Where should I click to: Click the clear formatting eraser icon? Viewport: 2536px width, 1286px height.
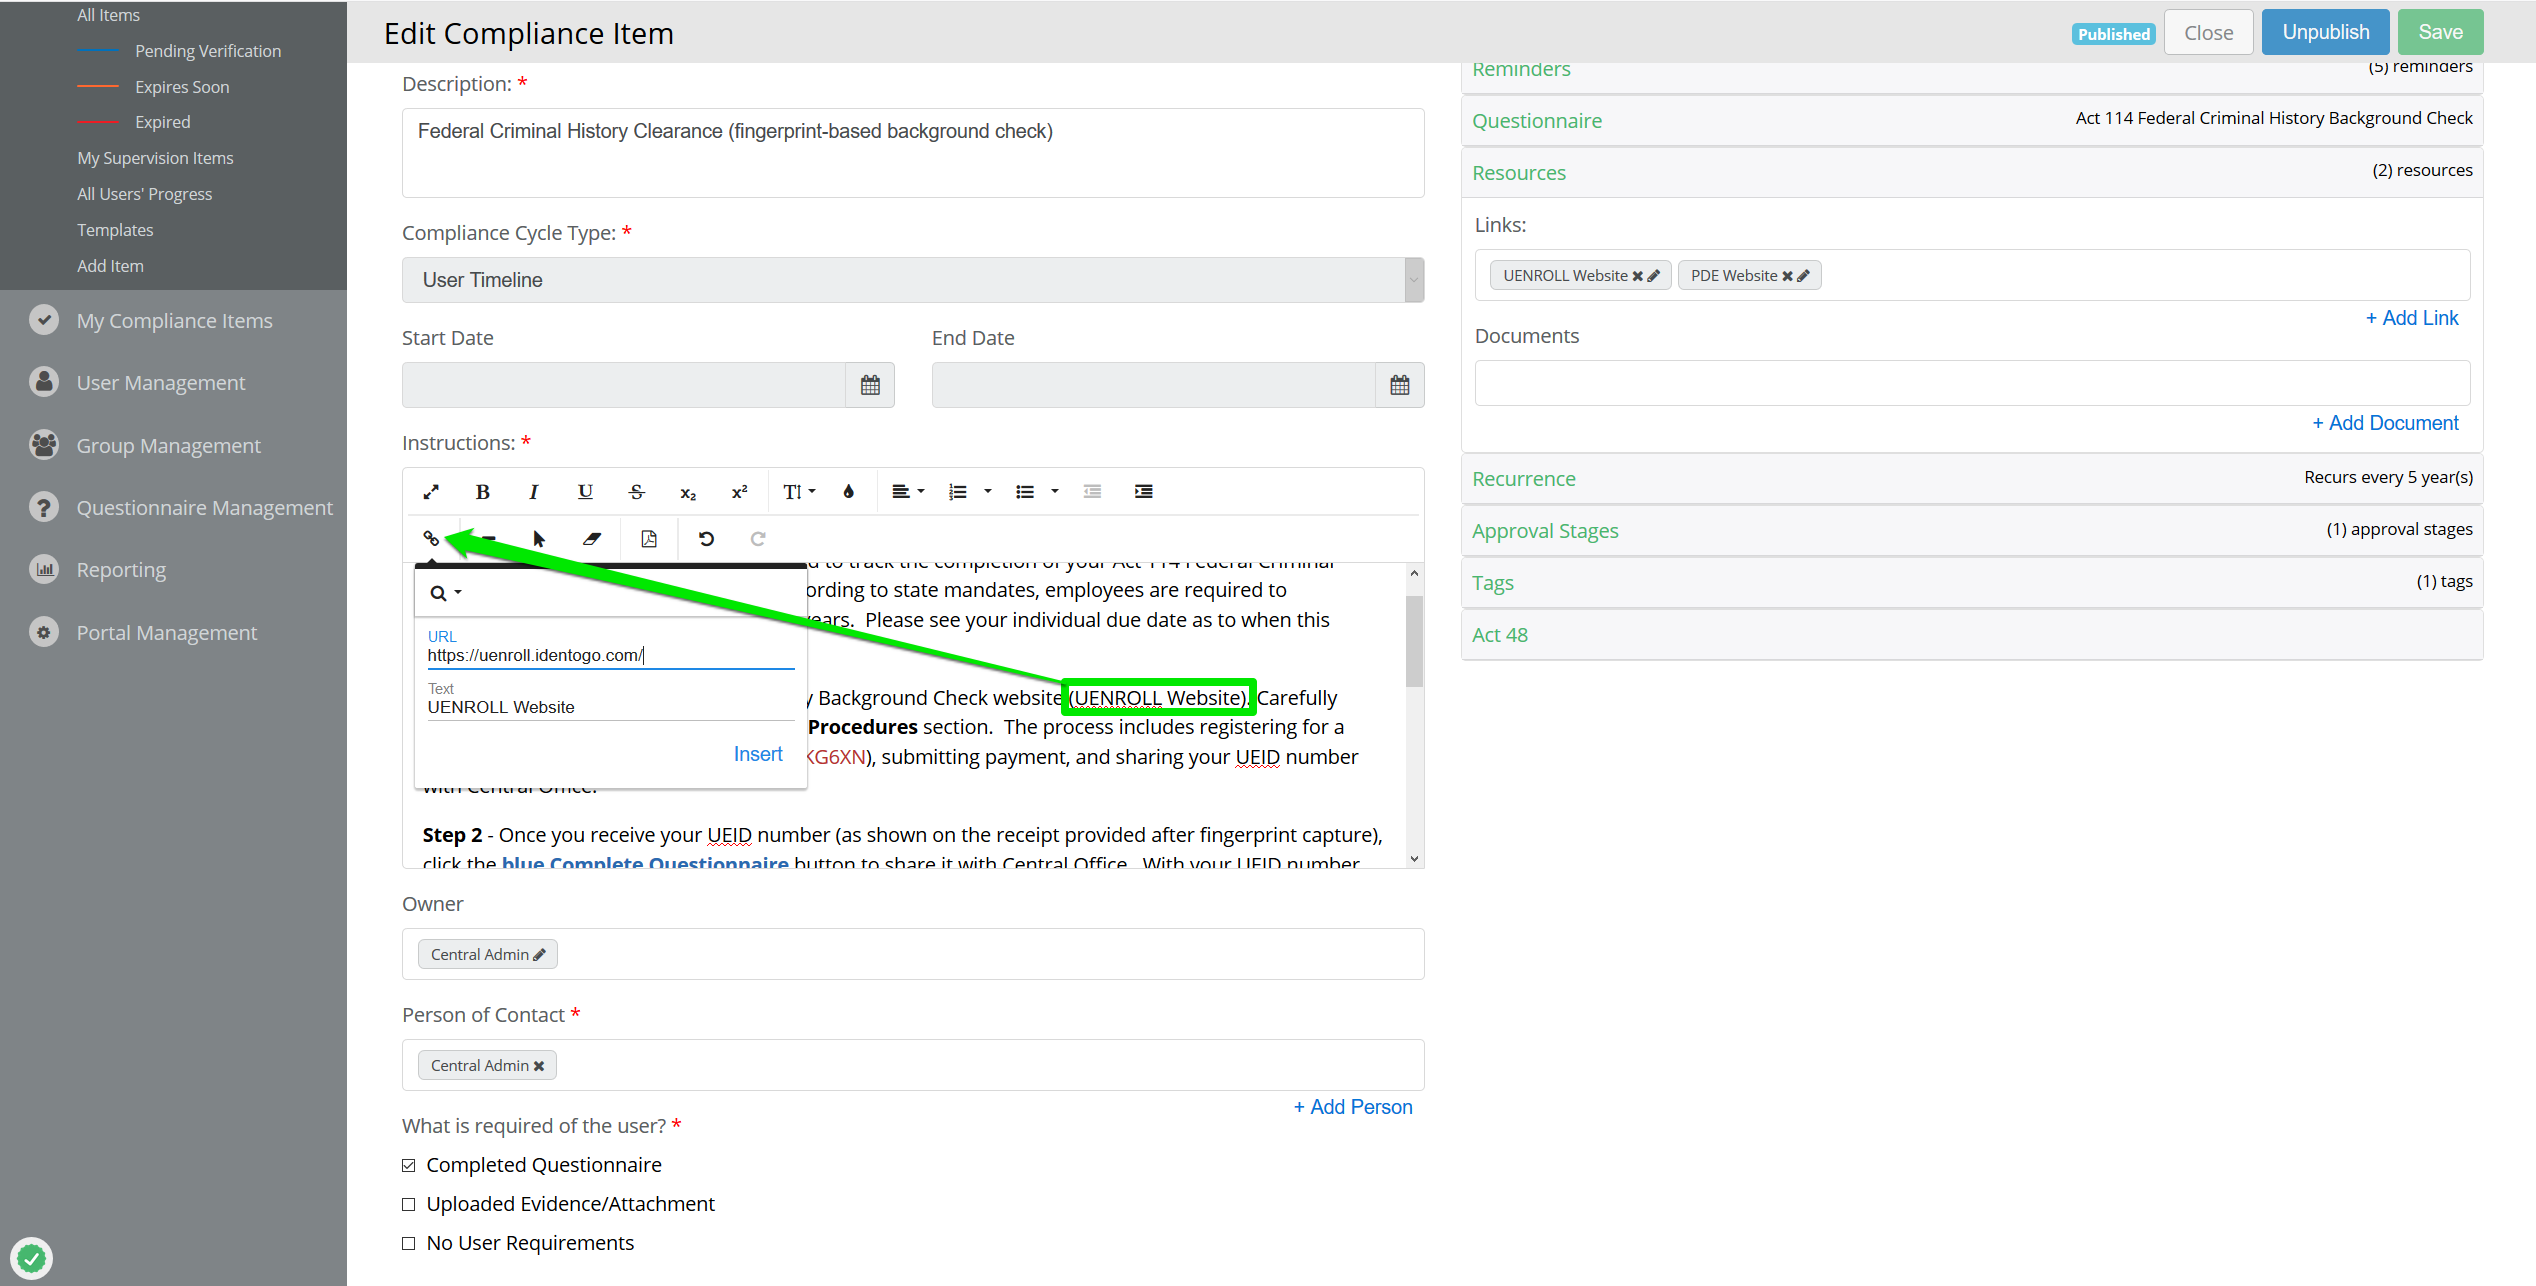(592, 539)
